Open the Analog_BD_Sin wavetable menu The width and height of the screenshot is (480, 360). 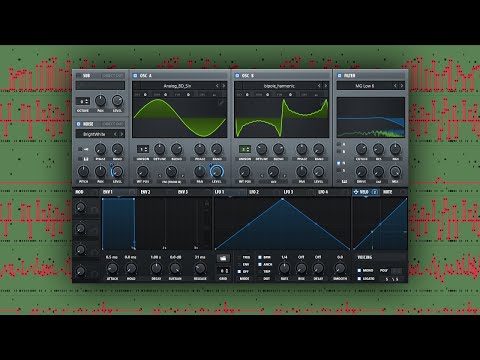tap(177, 86)
